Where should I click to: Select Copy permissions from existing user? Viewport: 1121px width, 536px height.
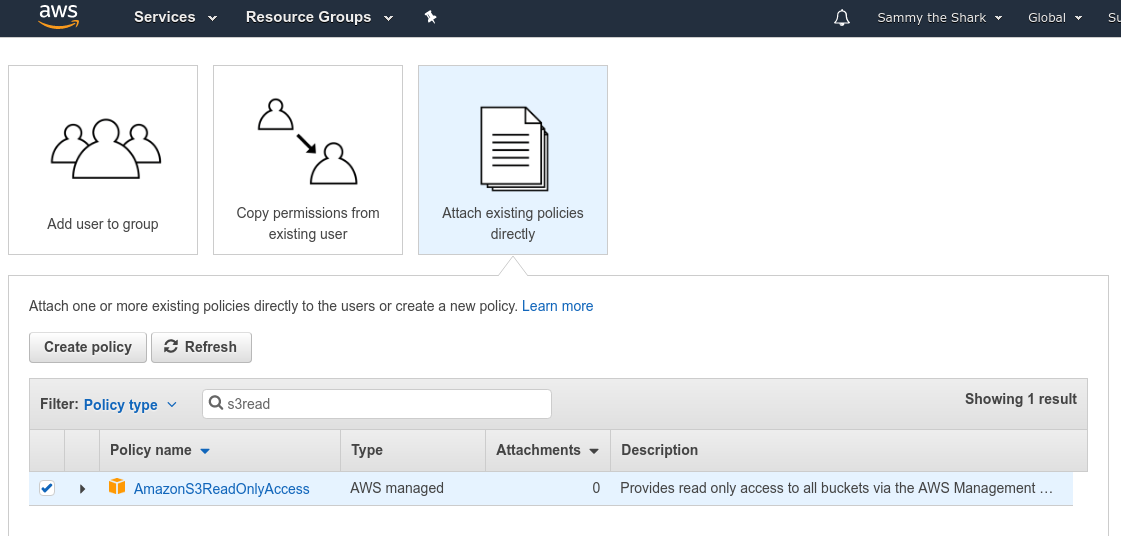(x=308, y=160)
